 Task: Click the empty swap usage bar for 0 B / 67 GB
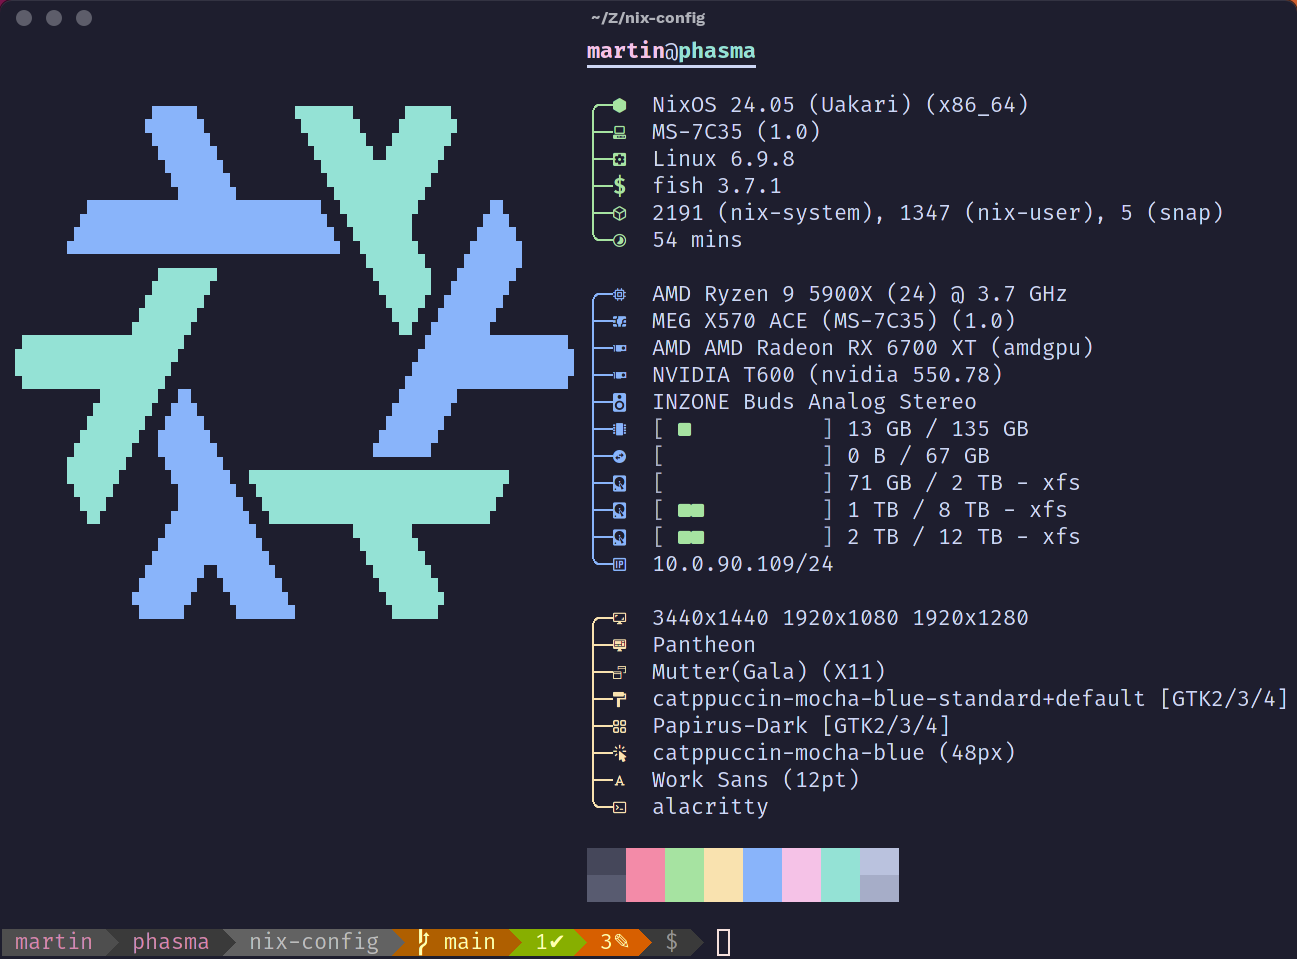[x=743, y=456]
